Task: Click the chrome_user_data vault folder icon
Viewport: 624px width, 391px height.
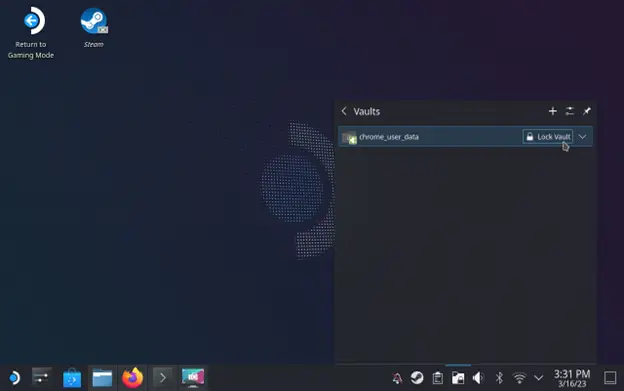Action: (349, 138)
